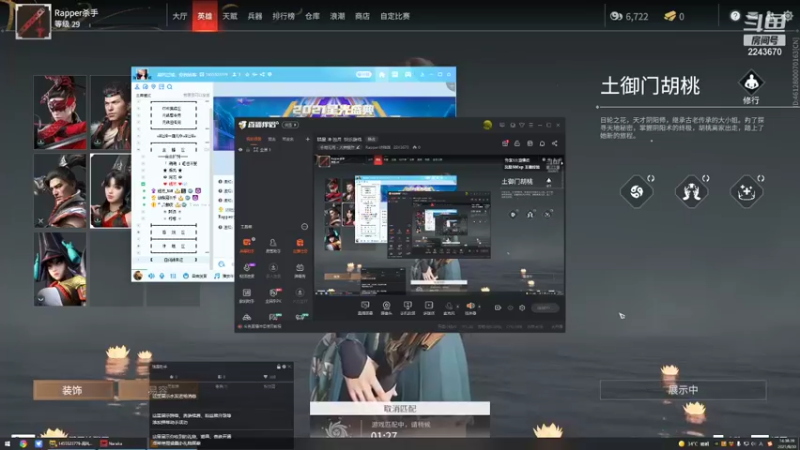Open the settings gear in streaming app

pos(522,308)
